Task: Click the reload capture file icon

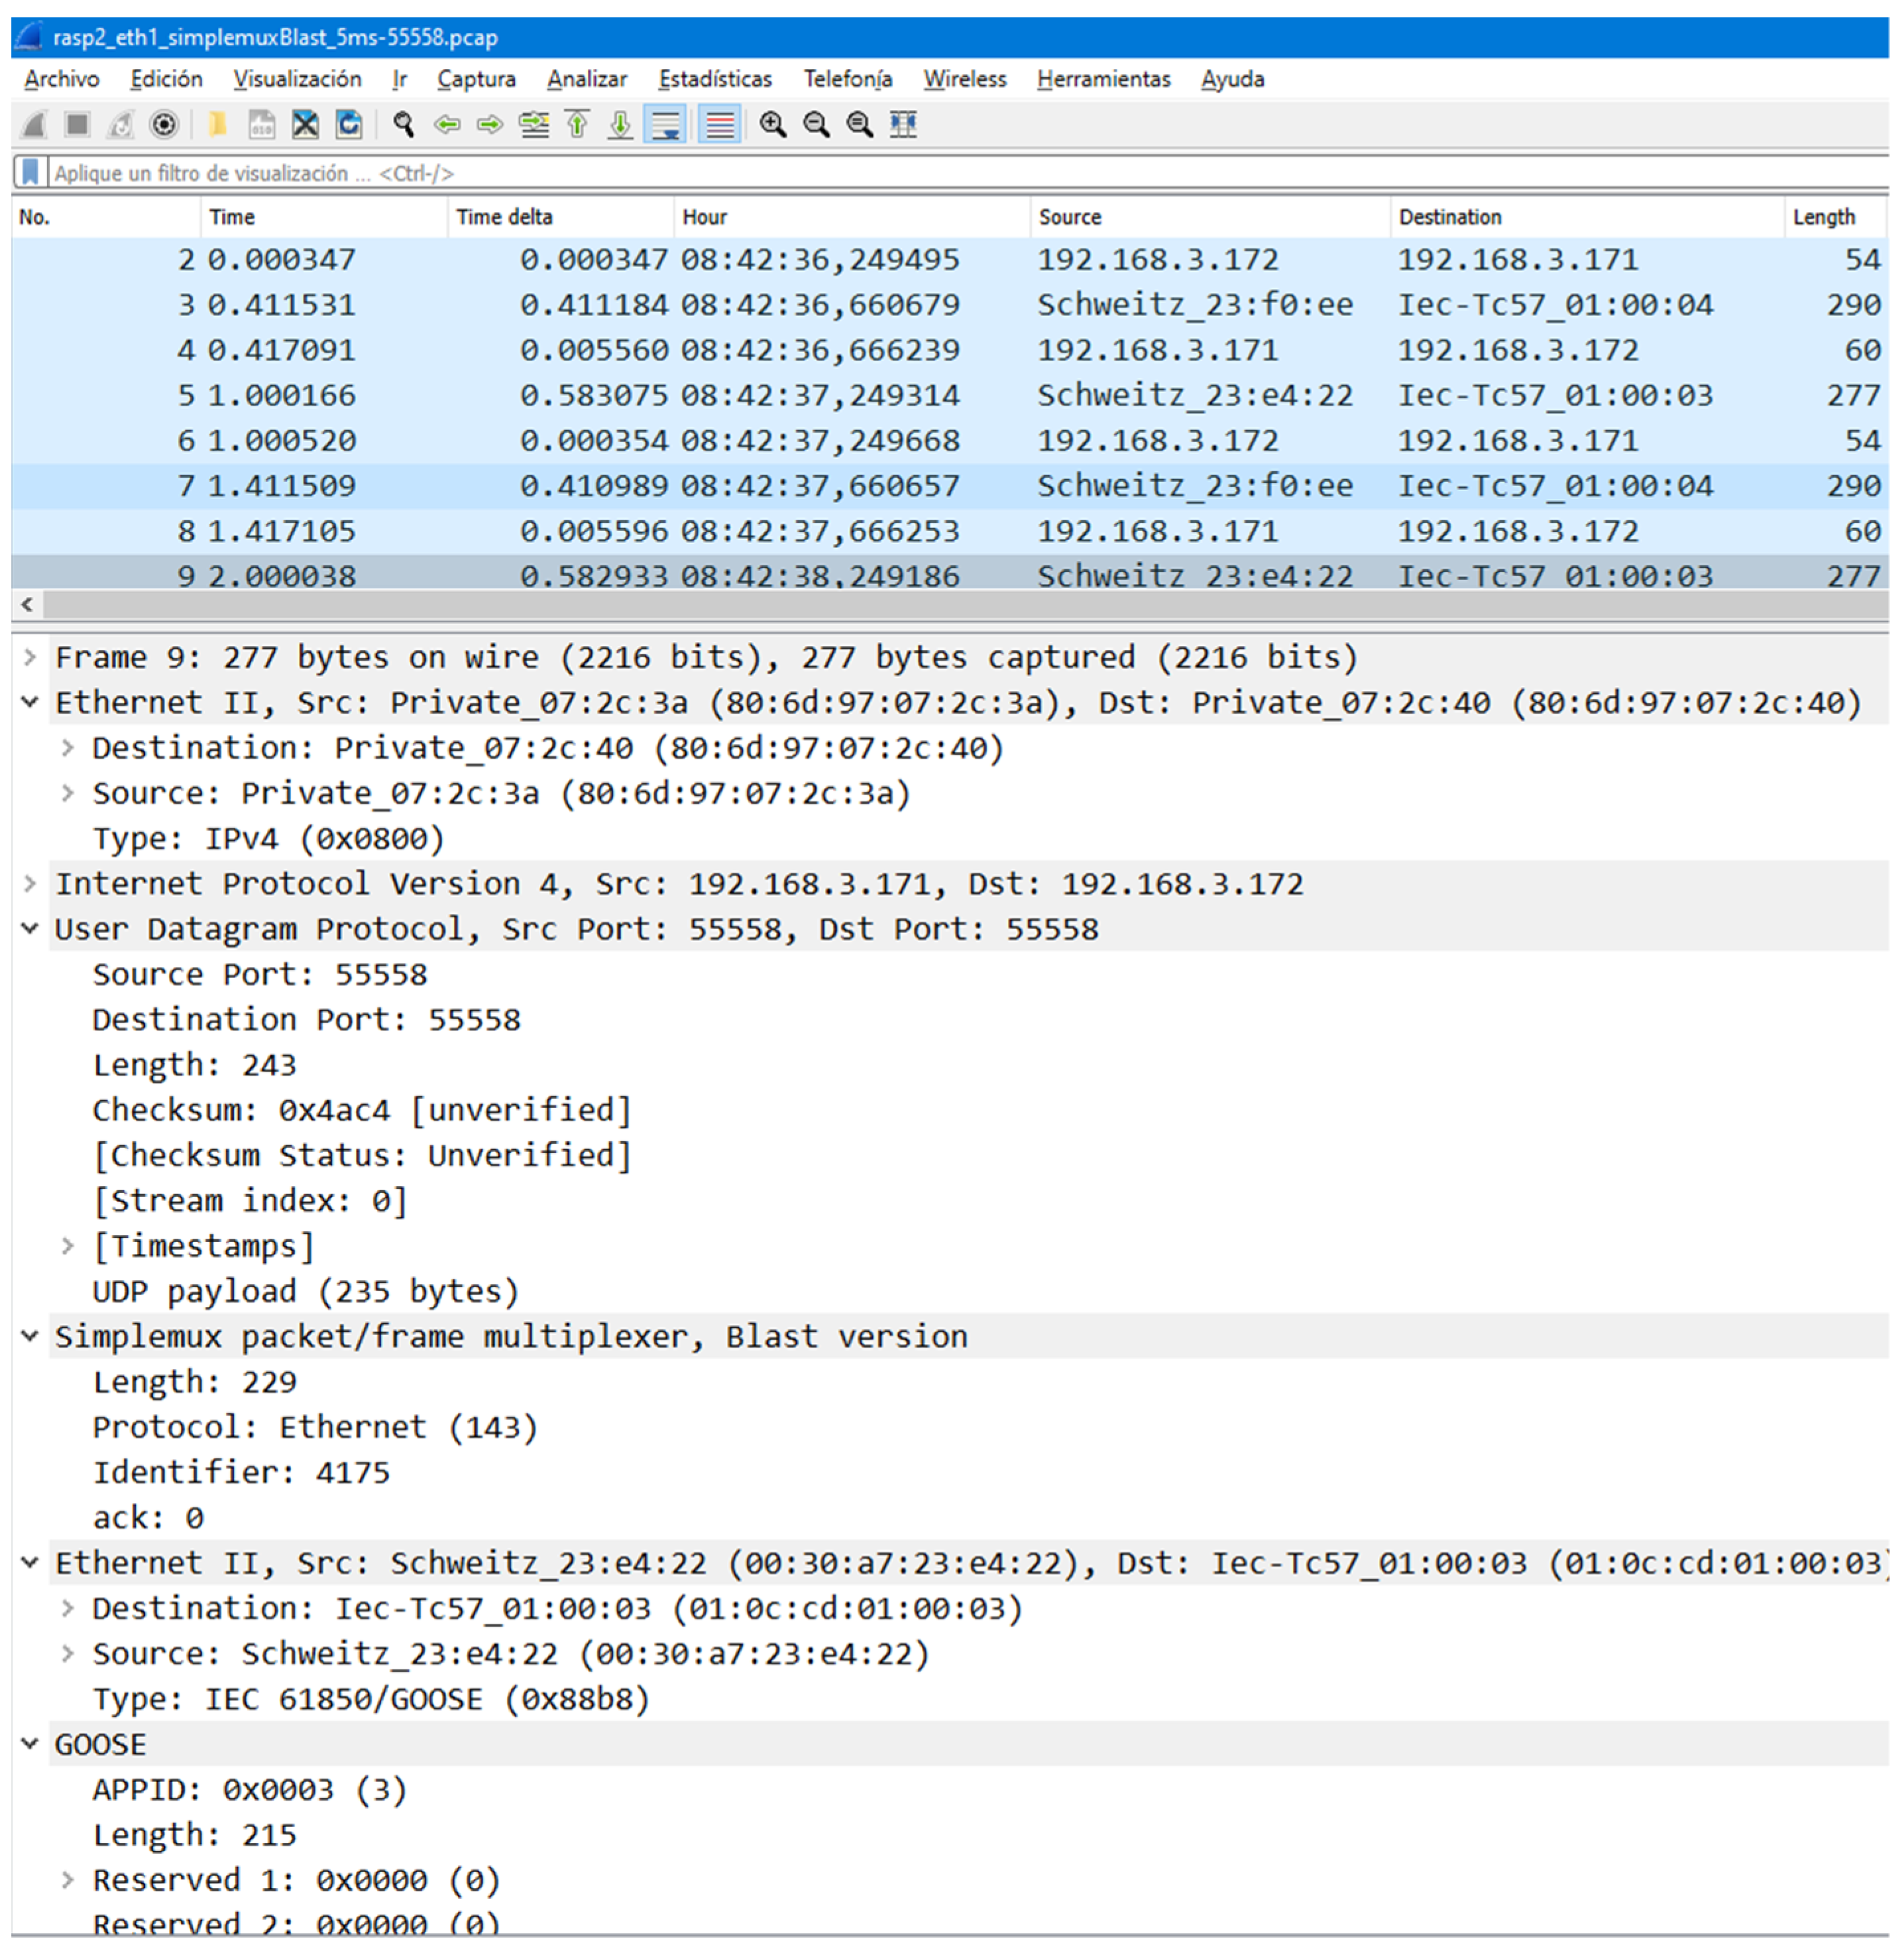Action: (349, 125)
